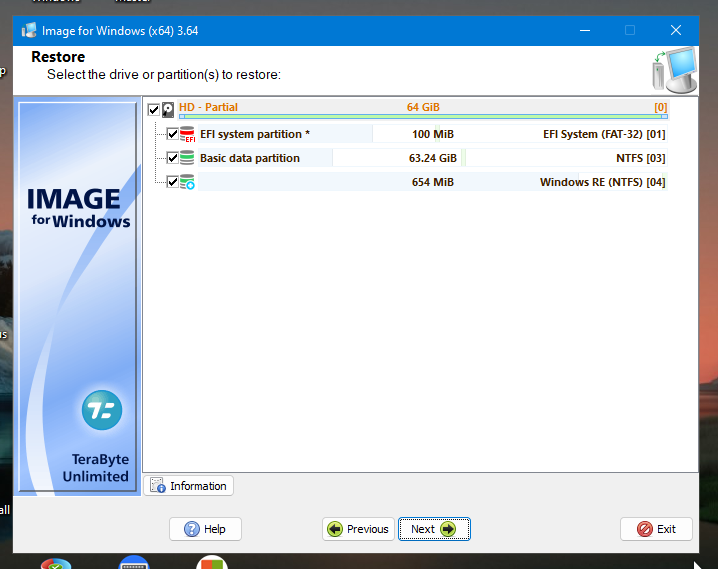
Task: Click the red EFI partition disk icon
Action: tap(187, 134)
